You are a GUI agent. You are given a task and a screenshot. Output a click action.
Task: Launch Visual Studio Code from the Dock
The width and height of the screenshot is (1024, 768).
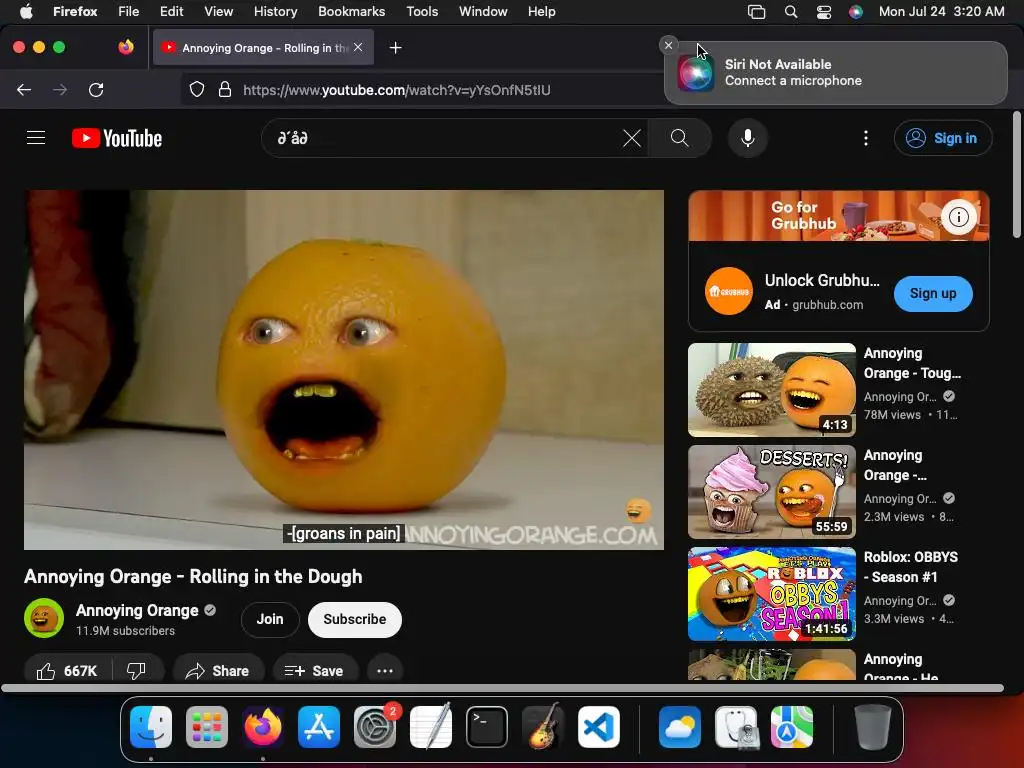click(x=599, y=726)
